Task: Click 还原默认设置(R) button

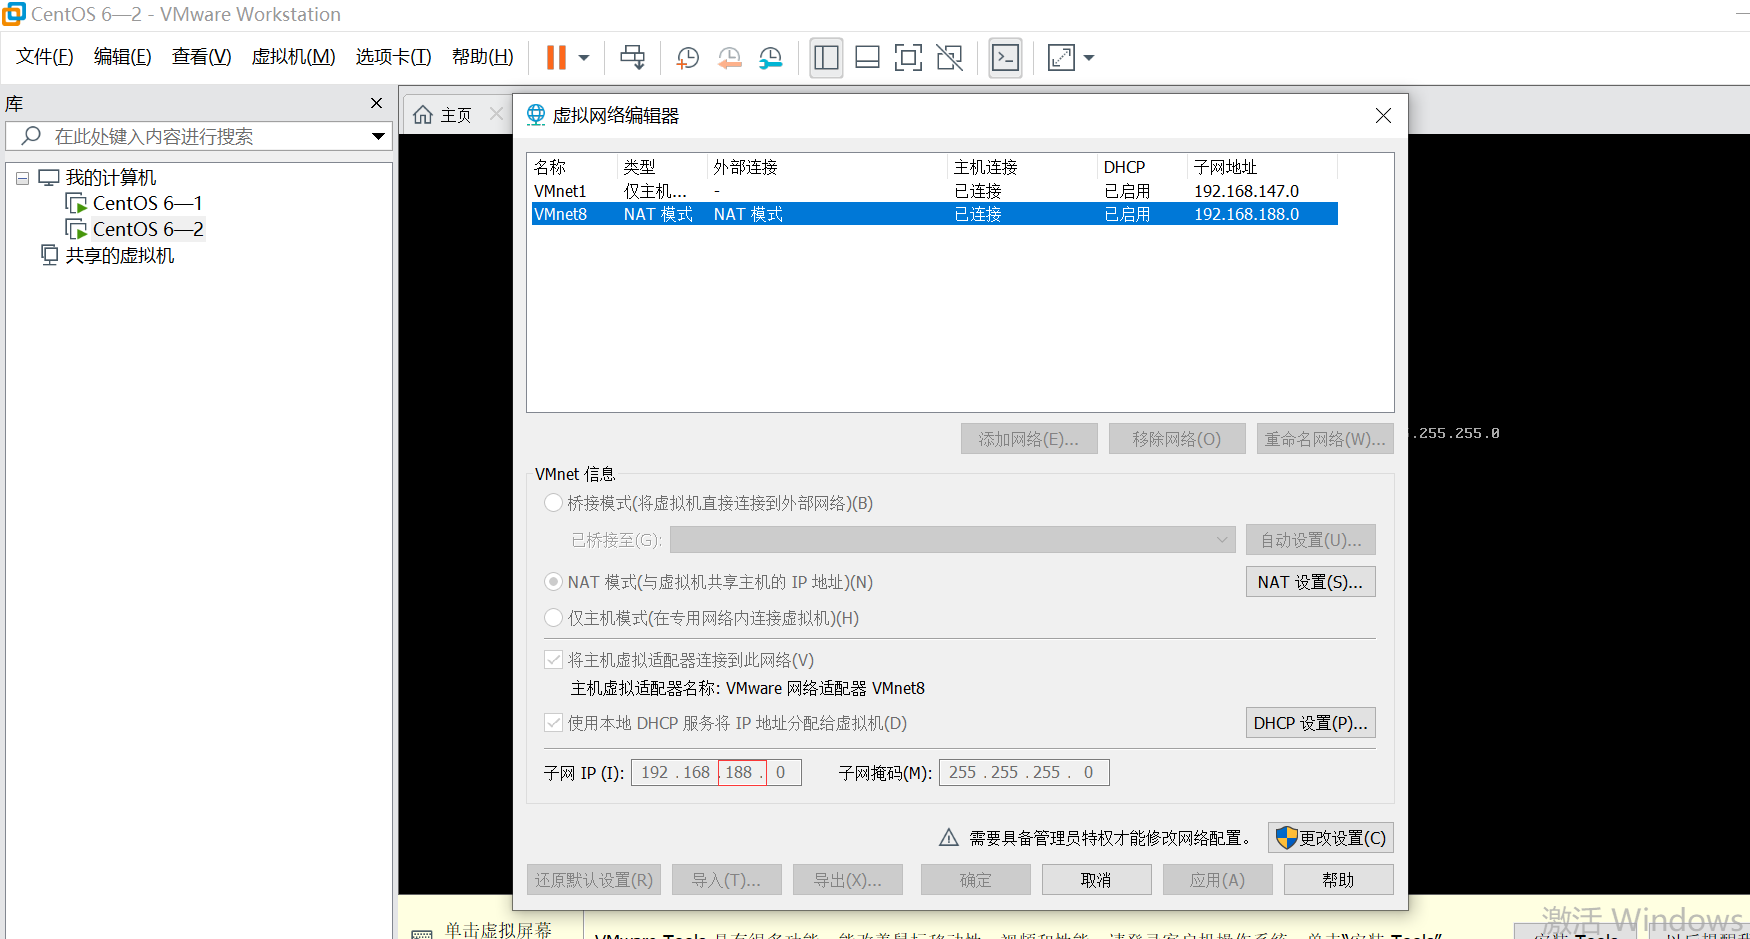Action: pos(594,880)
